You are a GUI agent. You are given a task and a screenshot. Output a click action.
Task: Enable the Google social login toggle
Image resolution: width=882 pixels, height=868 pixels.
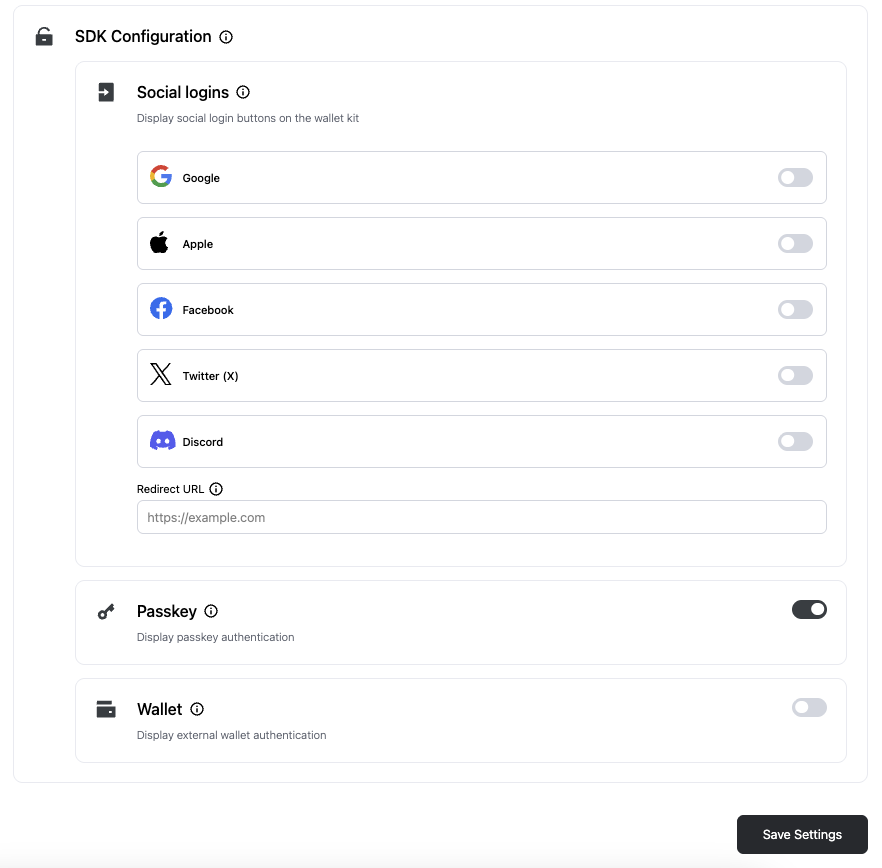coord(795,177)
